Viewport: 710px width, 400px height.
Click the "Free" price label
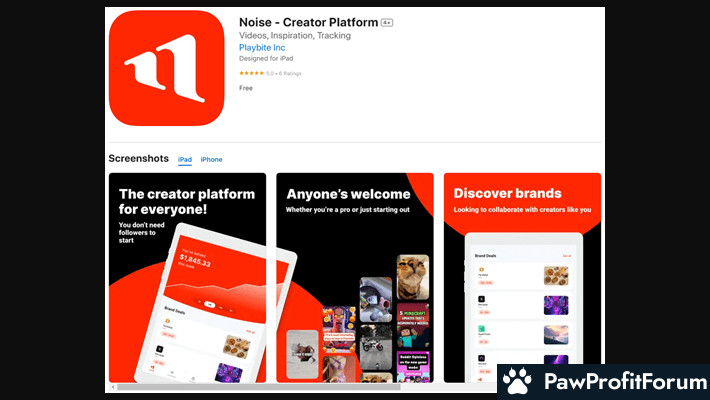[246, 88]
